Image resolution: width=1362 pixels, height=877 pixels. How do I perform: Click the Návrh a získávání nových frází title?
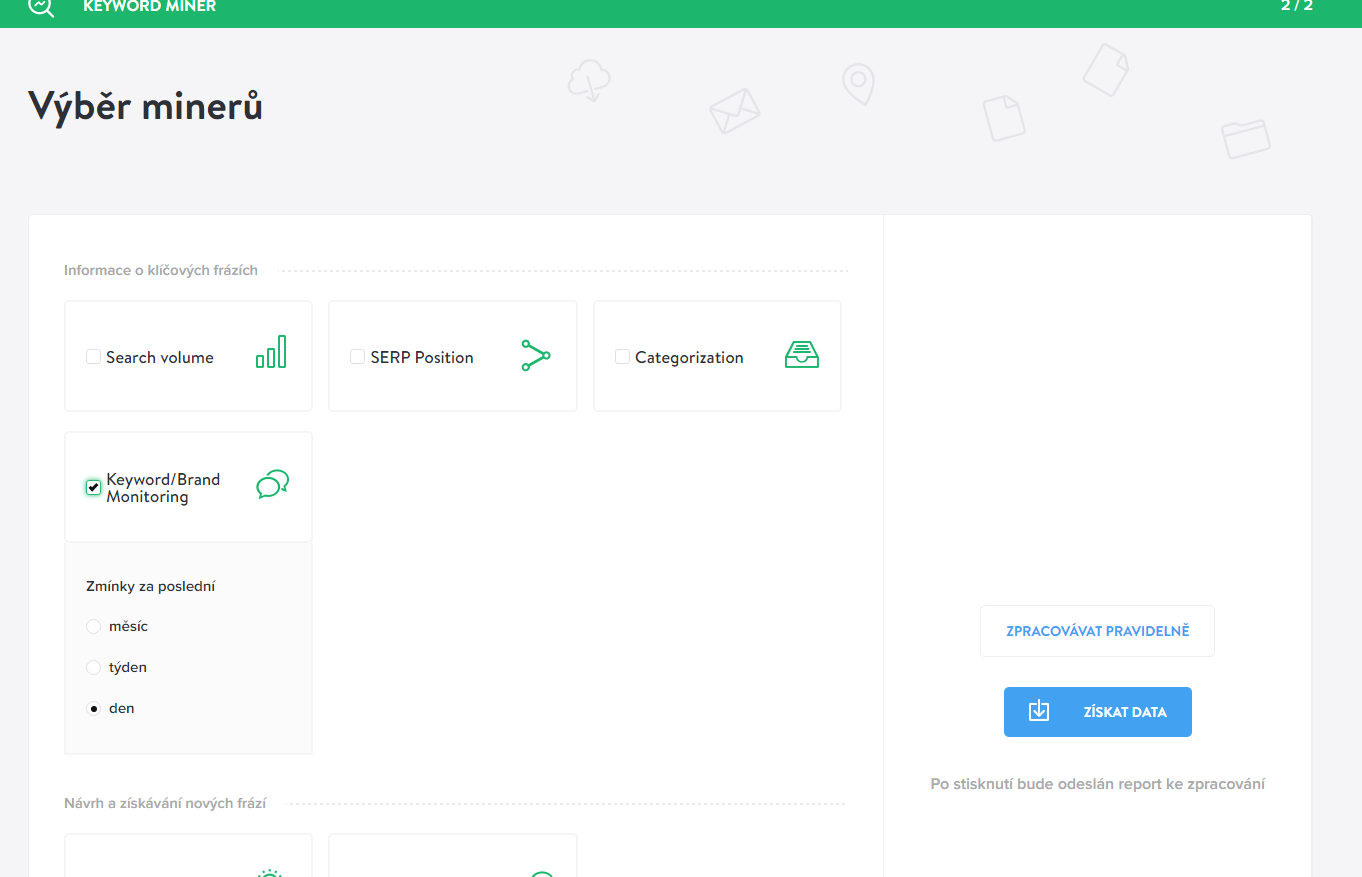165,803
